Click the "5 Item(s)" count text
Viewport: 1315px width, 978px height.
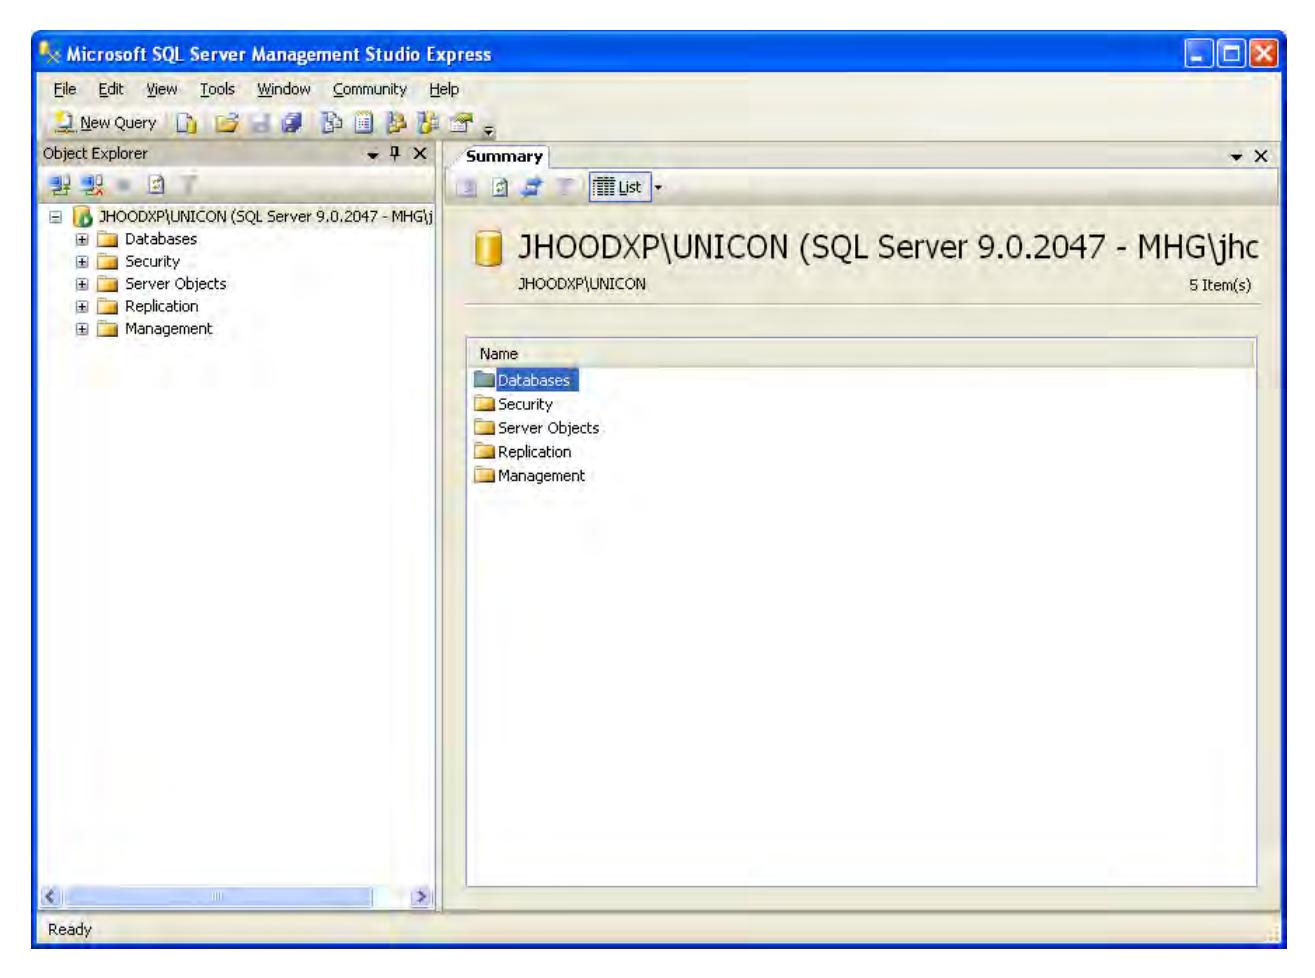click(x=1219, y=285)
